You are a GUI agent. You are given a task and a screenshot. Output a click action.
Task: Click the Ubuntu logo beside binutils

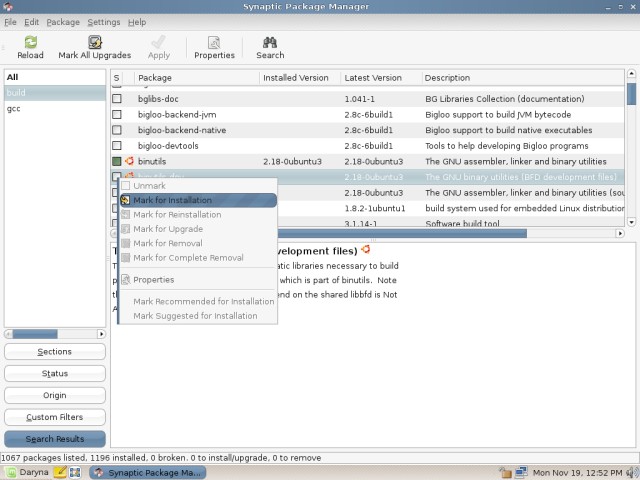(129, 161)
